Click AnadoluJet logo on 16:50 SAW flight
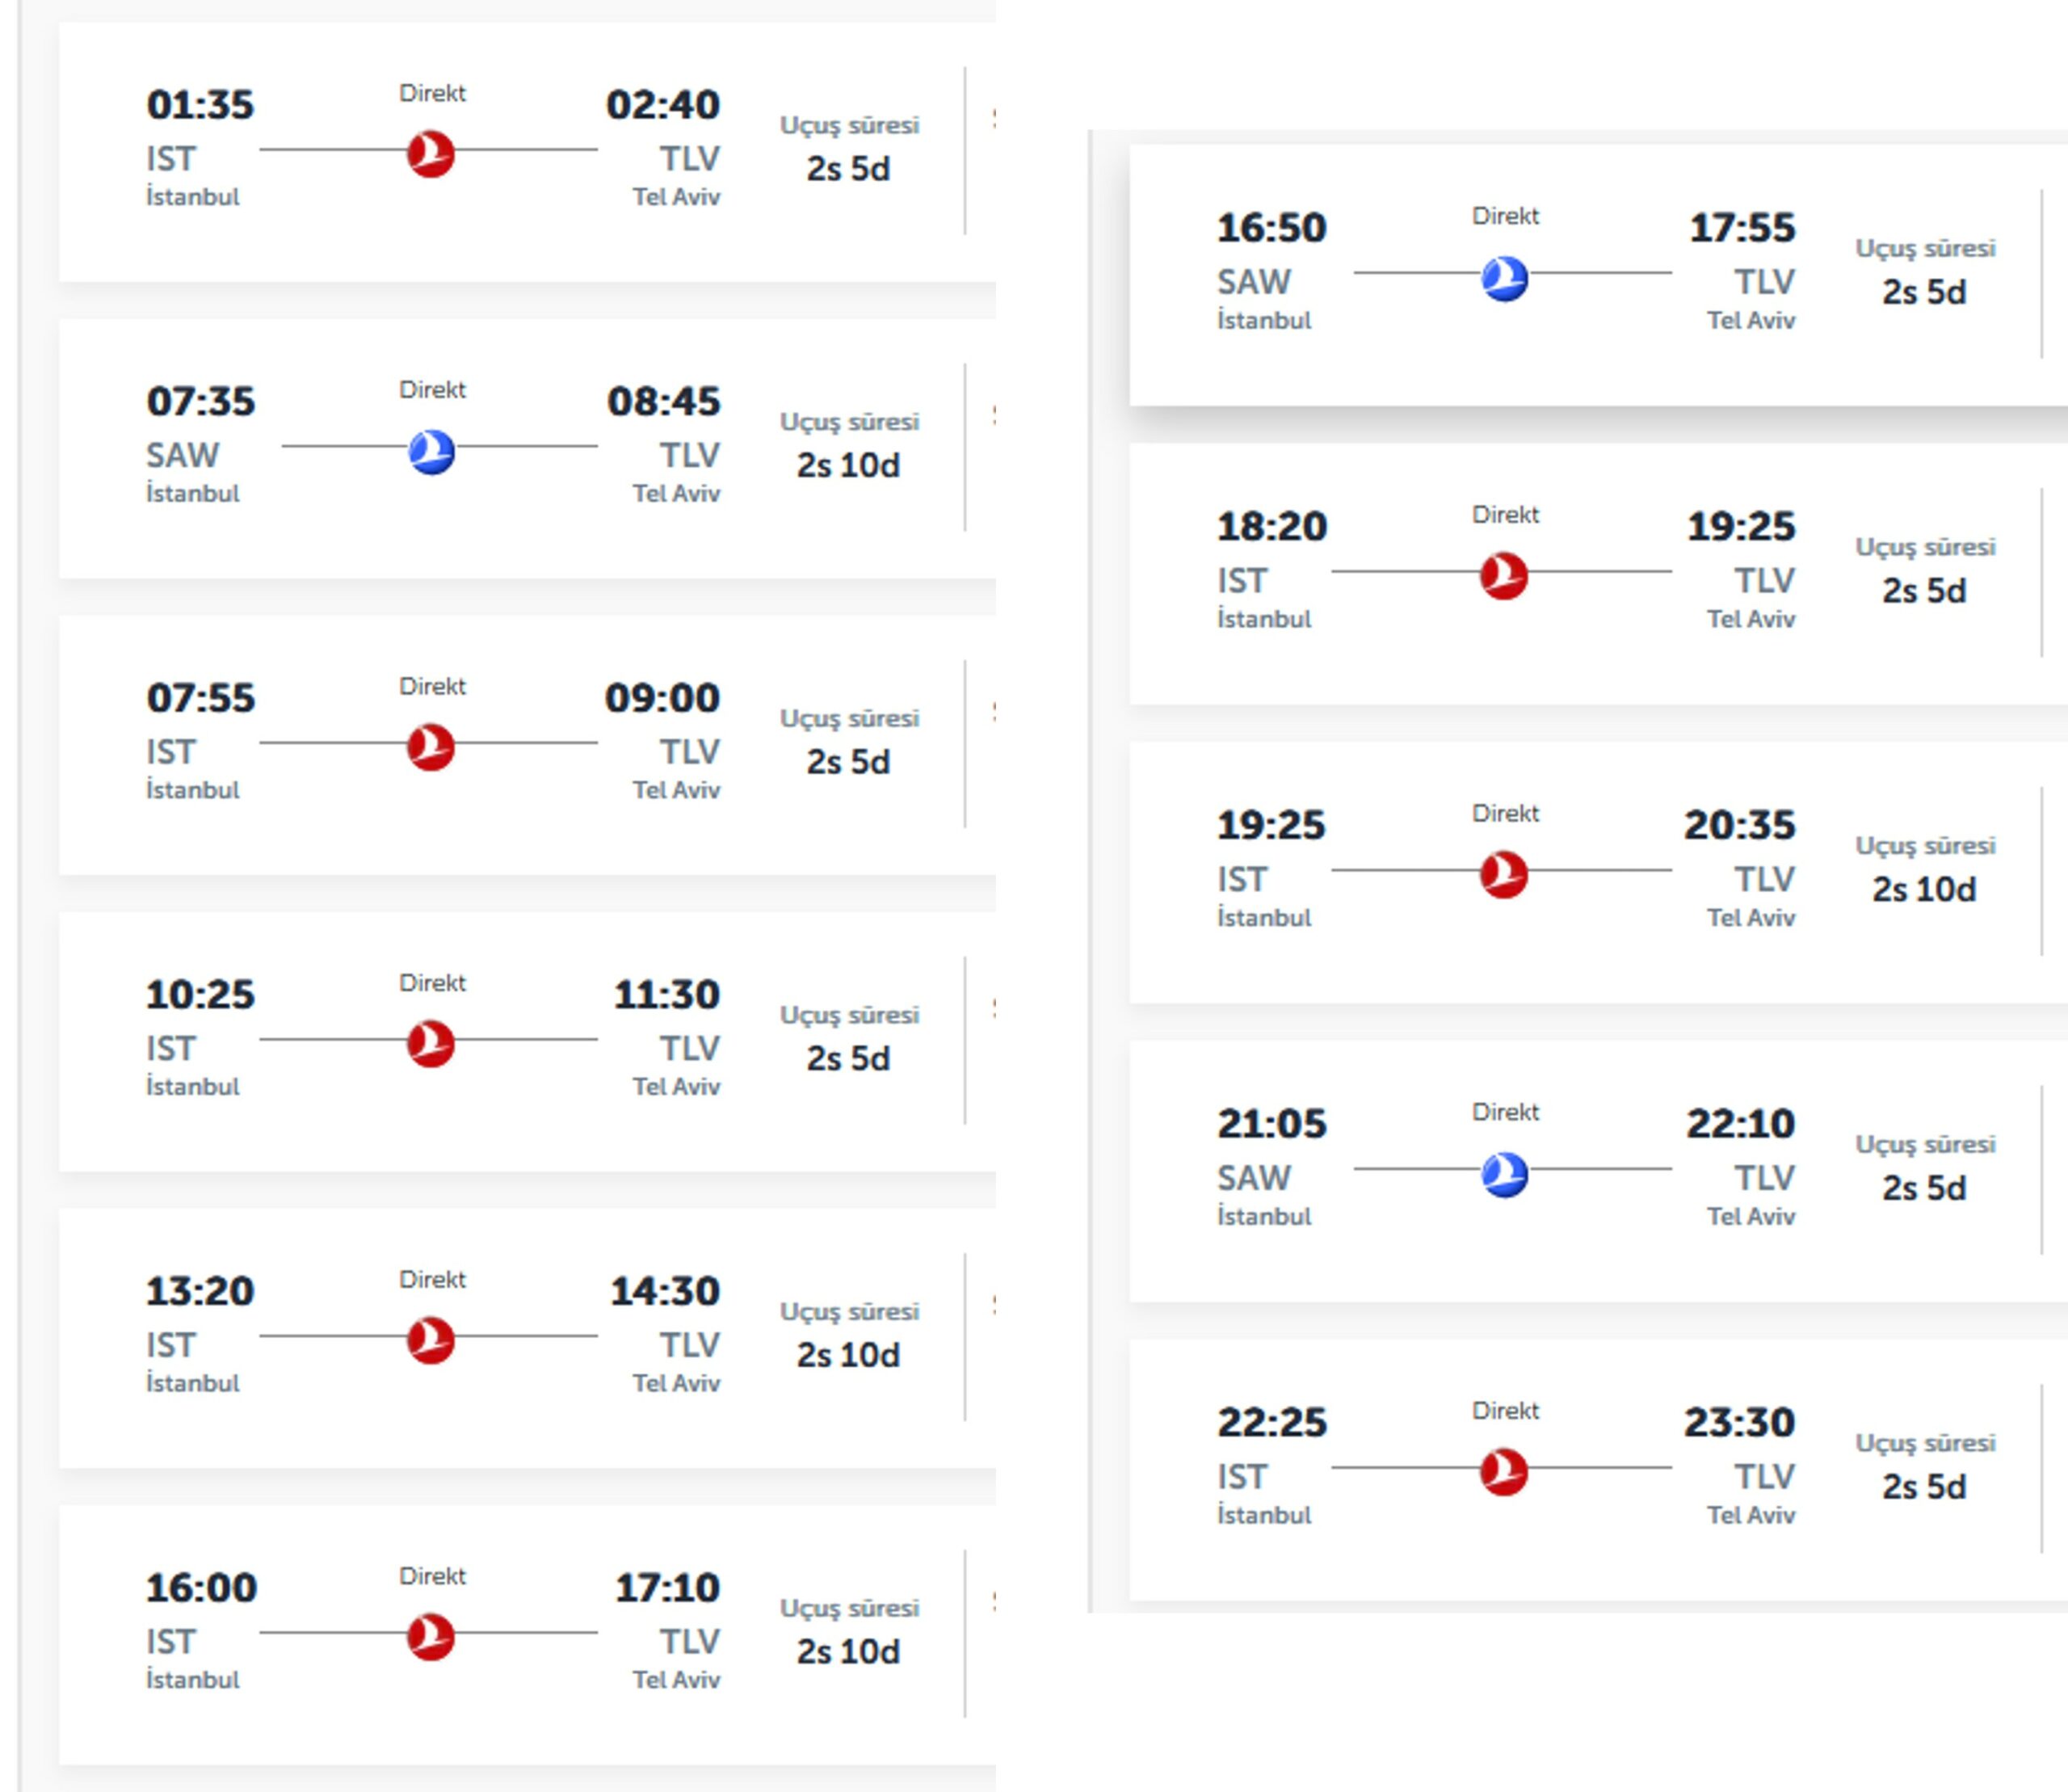 pos(1504,278)
